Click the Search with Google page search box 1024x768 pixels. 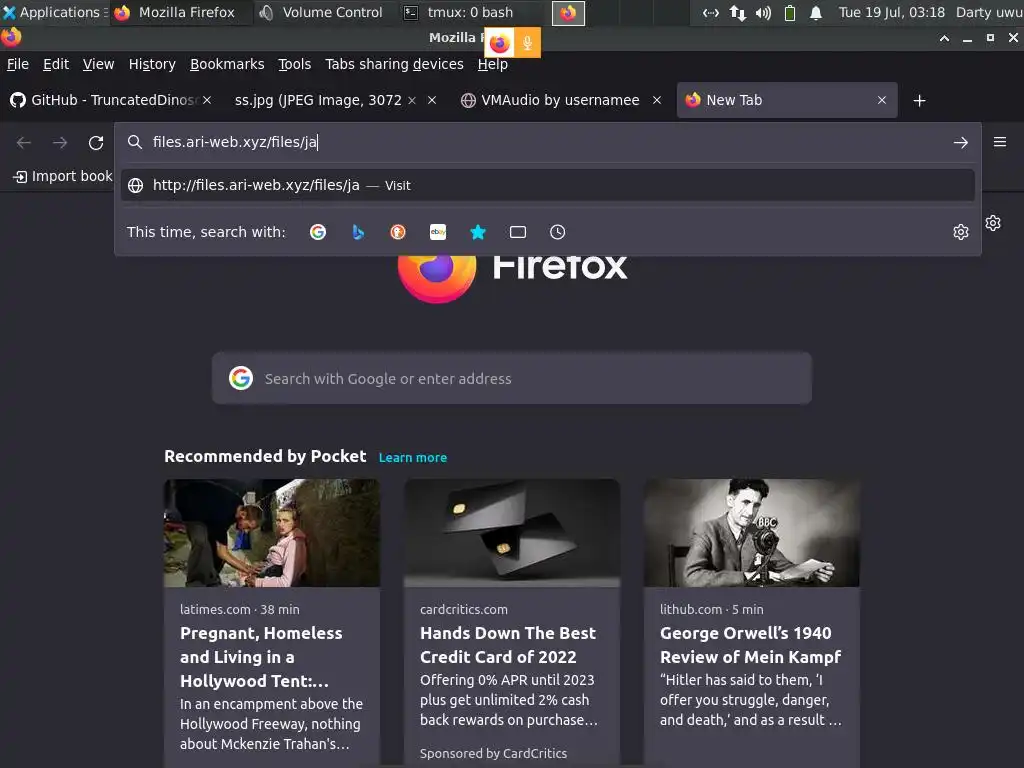coord(511,379)
